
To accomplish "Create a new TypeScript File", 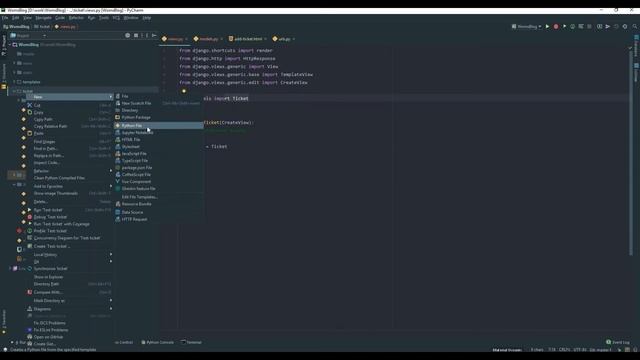I will (159, 161).
